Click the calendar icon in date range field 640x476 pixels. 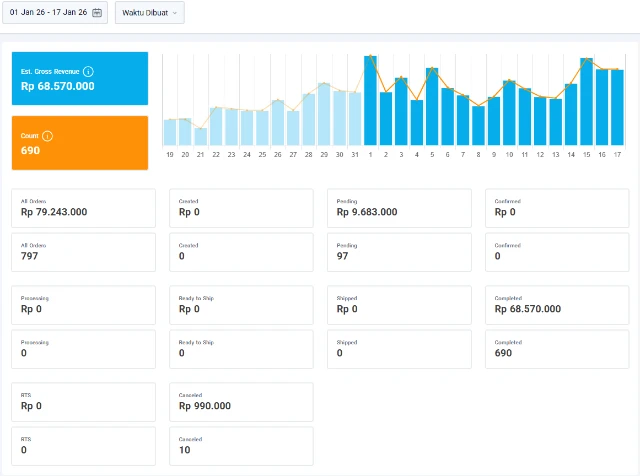(97, 13)
